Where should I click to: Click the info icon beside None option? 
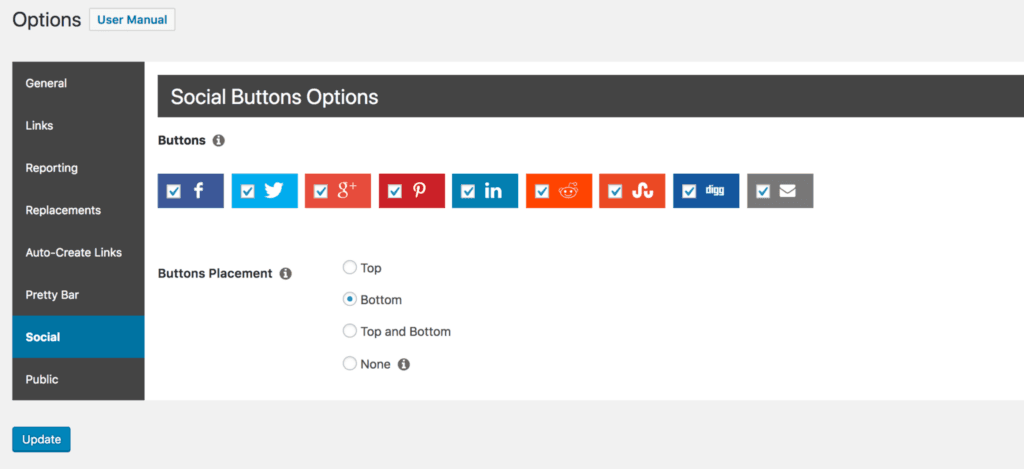pyautogui.click(x=404, y=364)
